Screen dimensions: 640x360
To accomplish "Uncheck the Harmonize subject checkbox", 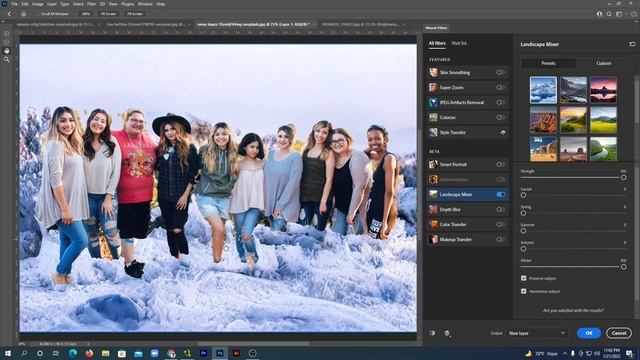I will 524,291.
